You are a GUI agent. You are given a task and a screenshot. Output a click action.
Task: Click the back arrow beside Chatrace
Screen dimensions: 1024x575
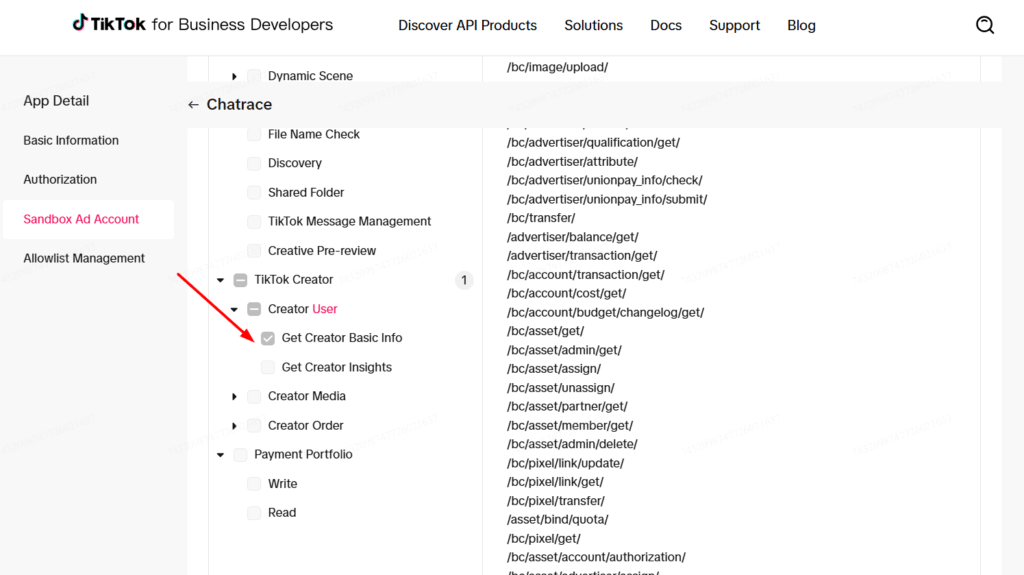coord(193,105)
